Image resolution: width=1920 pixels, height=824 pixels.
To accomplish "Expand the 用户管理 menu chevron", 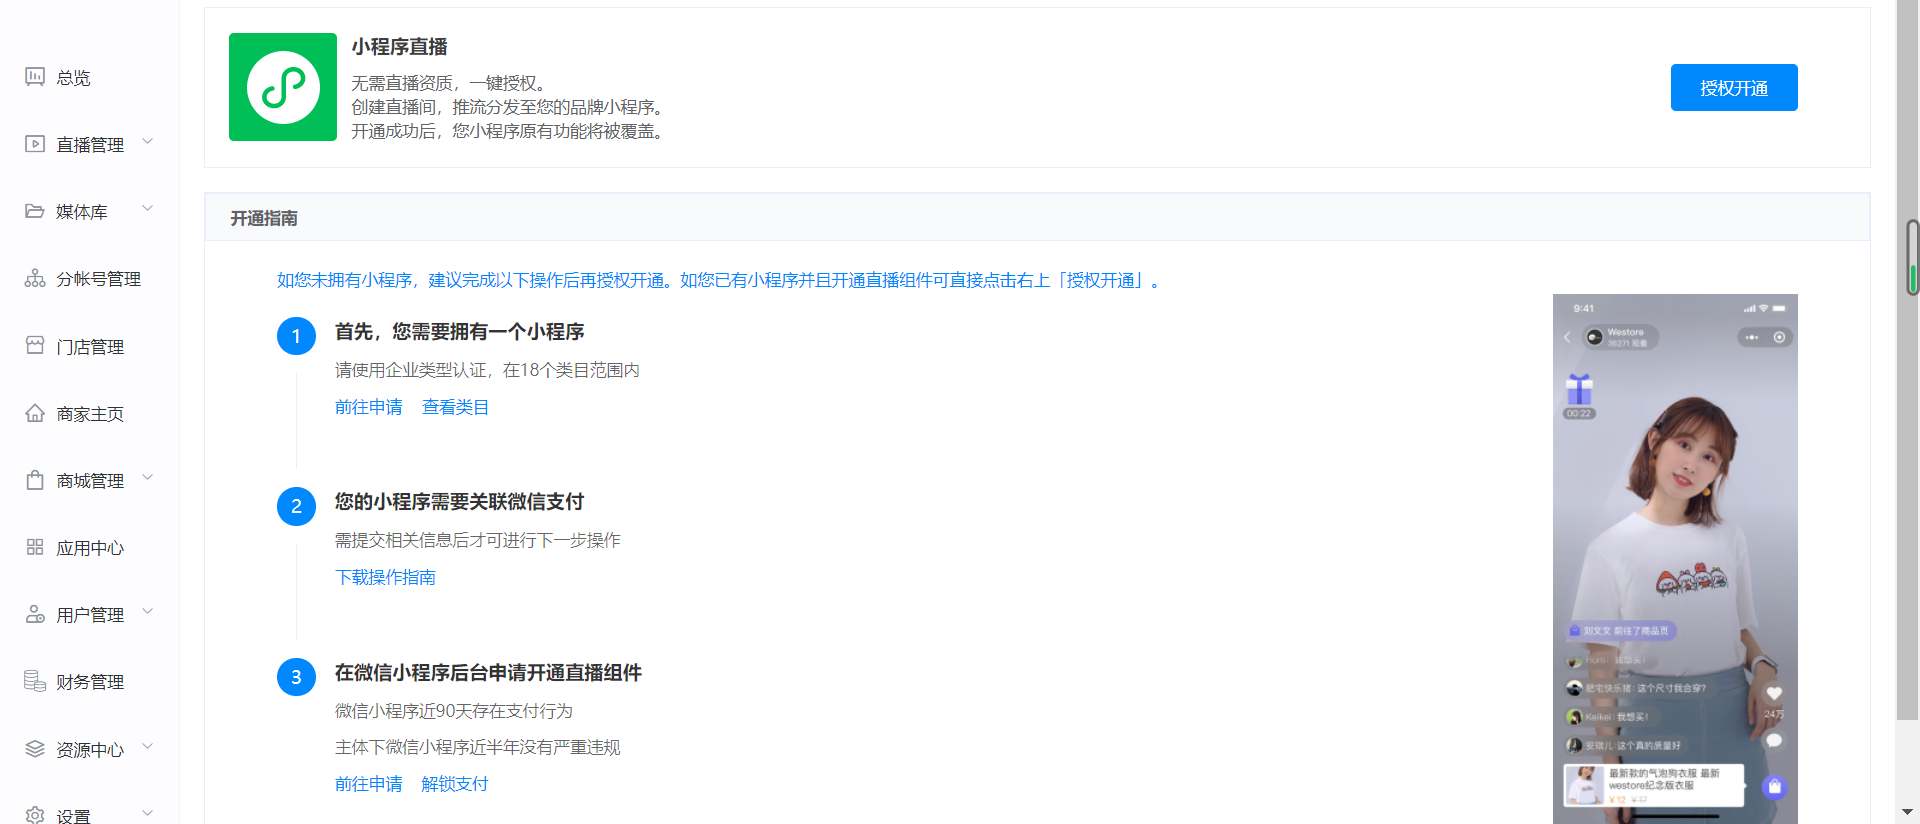I will [x=148, y=612].
